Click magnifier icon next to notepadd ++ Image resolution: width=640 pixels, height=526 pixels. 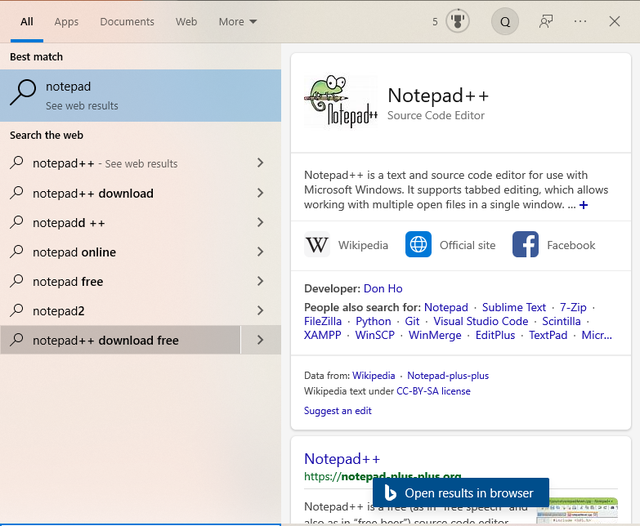[x=17, y=222]
